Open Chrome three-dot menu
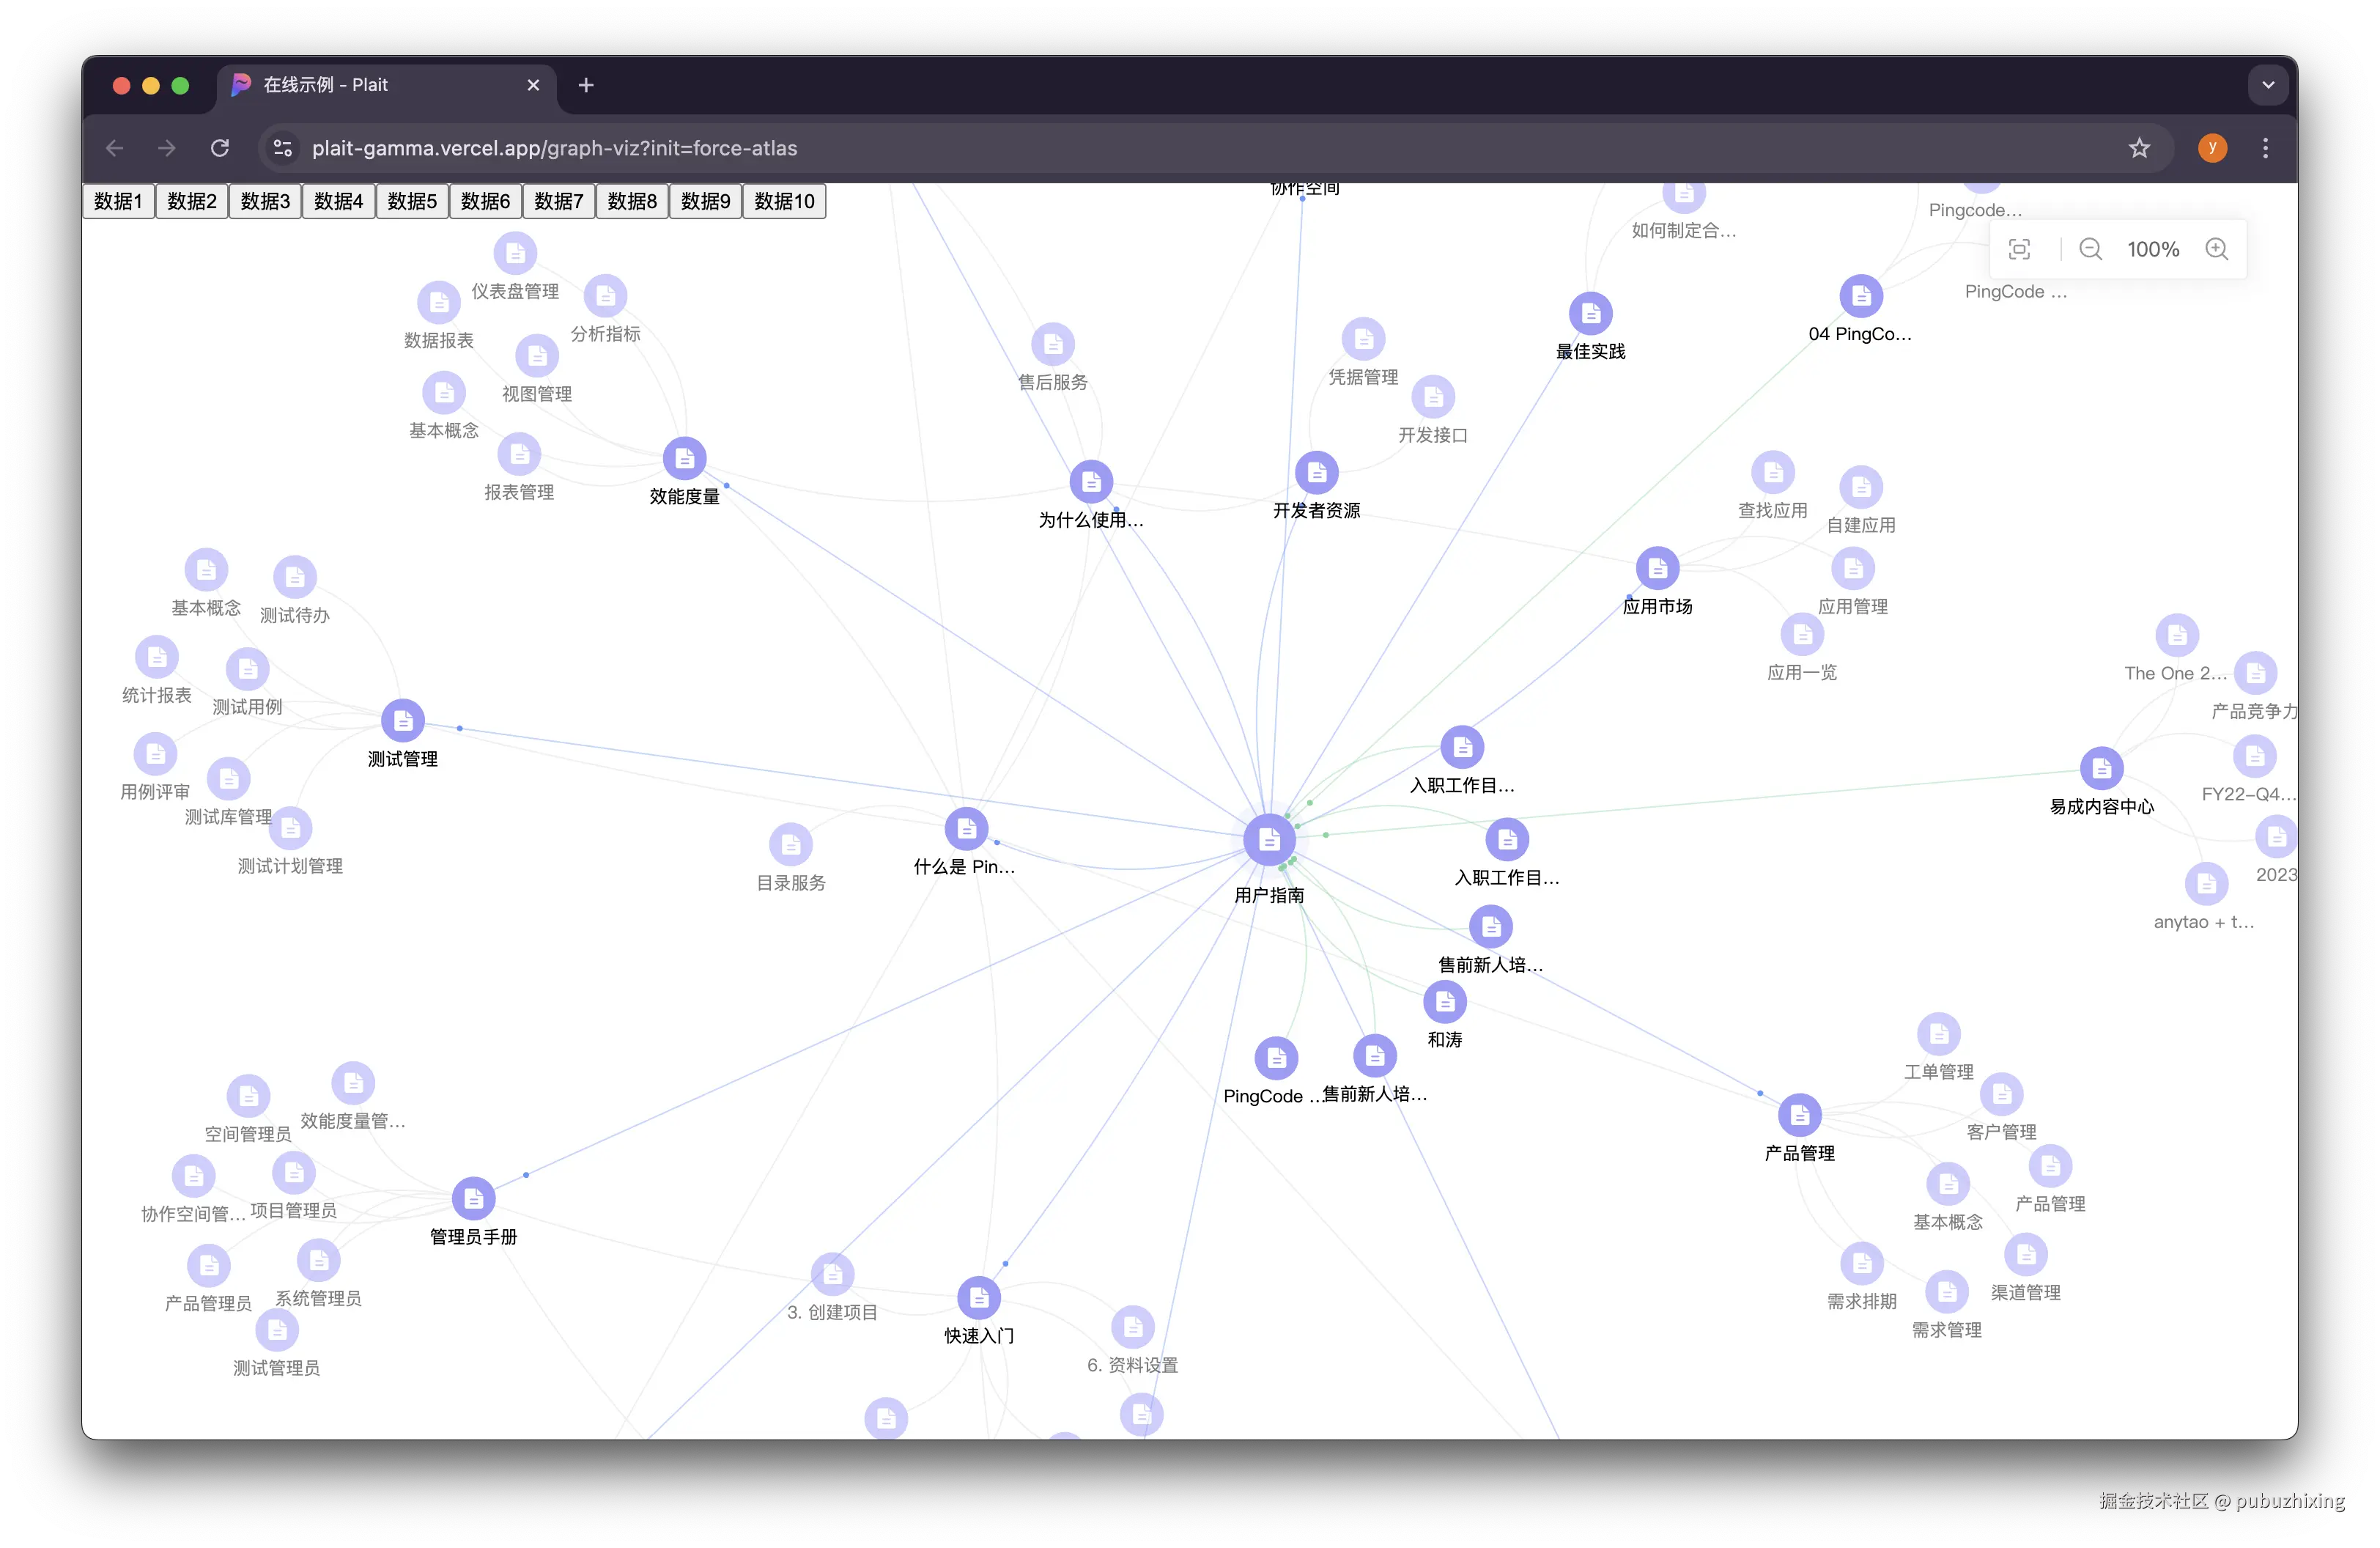 click(x=2265, y=148)
